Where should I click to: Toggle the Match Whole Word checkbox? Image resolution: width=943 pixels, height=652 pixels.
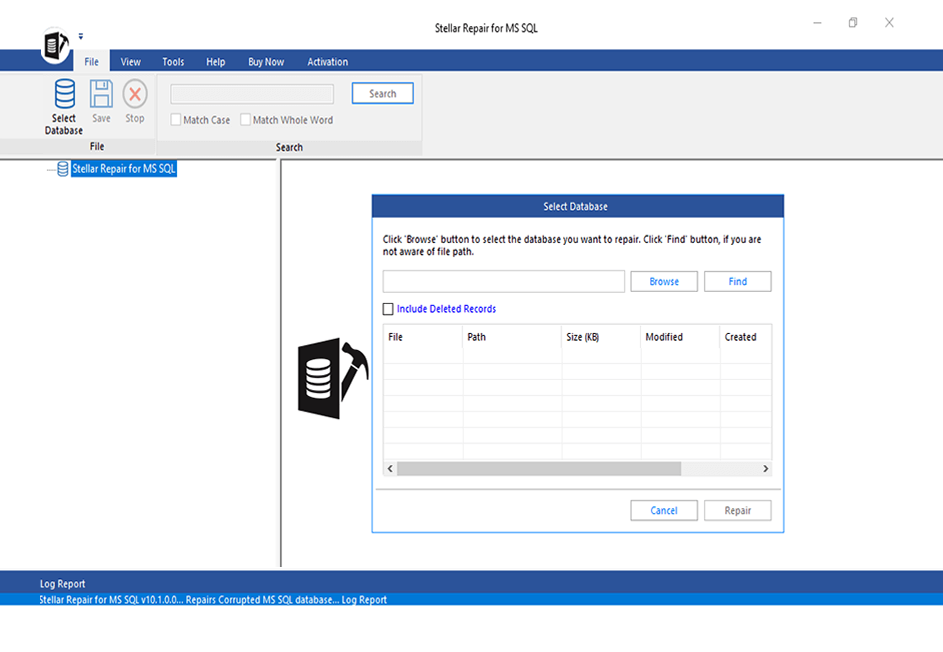click(x=246, y=120)
